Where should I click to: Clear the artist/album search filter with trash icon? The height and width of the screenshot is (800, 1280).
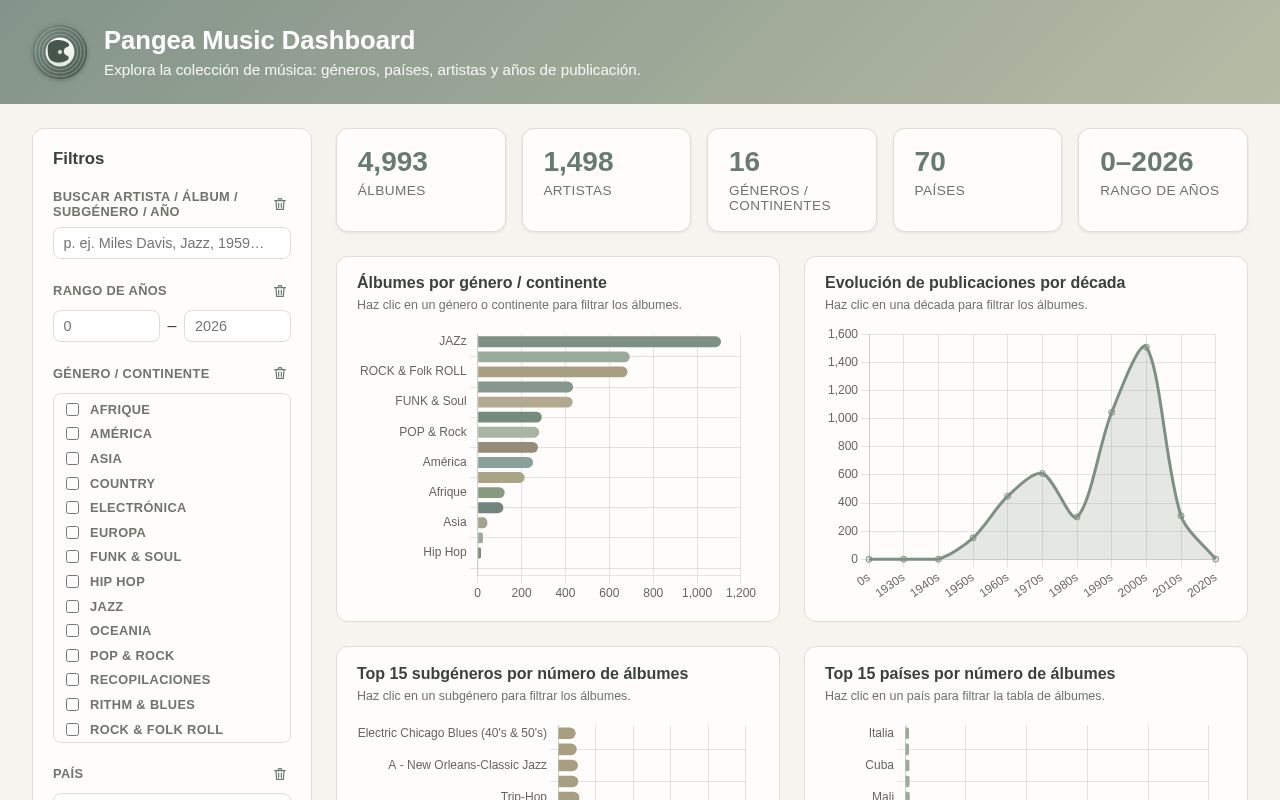280,204
